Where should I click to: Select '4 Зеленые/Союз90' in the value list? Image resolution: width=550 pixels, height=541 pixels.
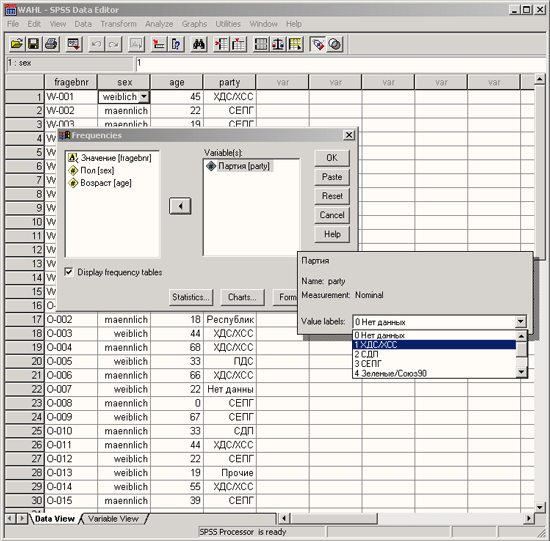click(x=434, y=373)
